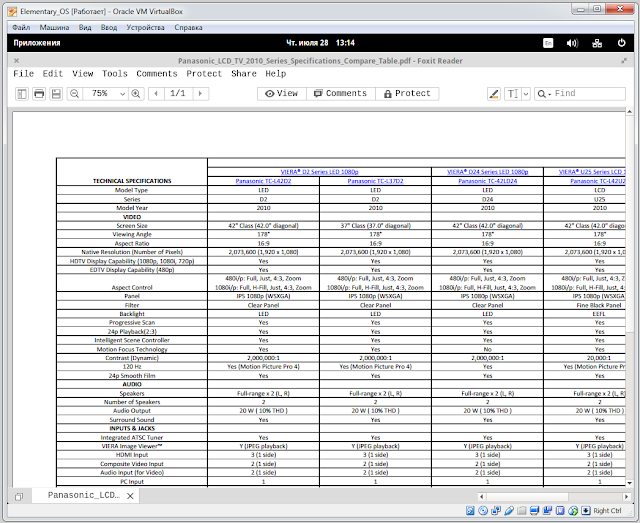Image resolution: width=640 pixels, height=523 pixels.
Task: Maximize Foxit Reader window via corner icon
Action: (624, 61)
